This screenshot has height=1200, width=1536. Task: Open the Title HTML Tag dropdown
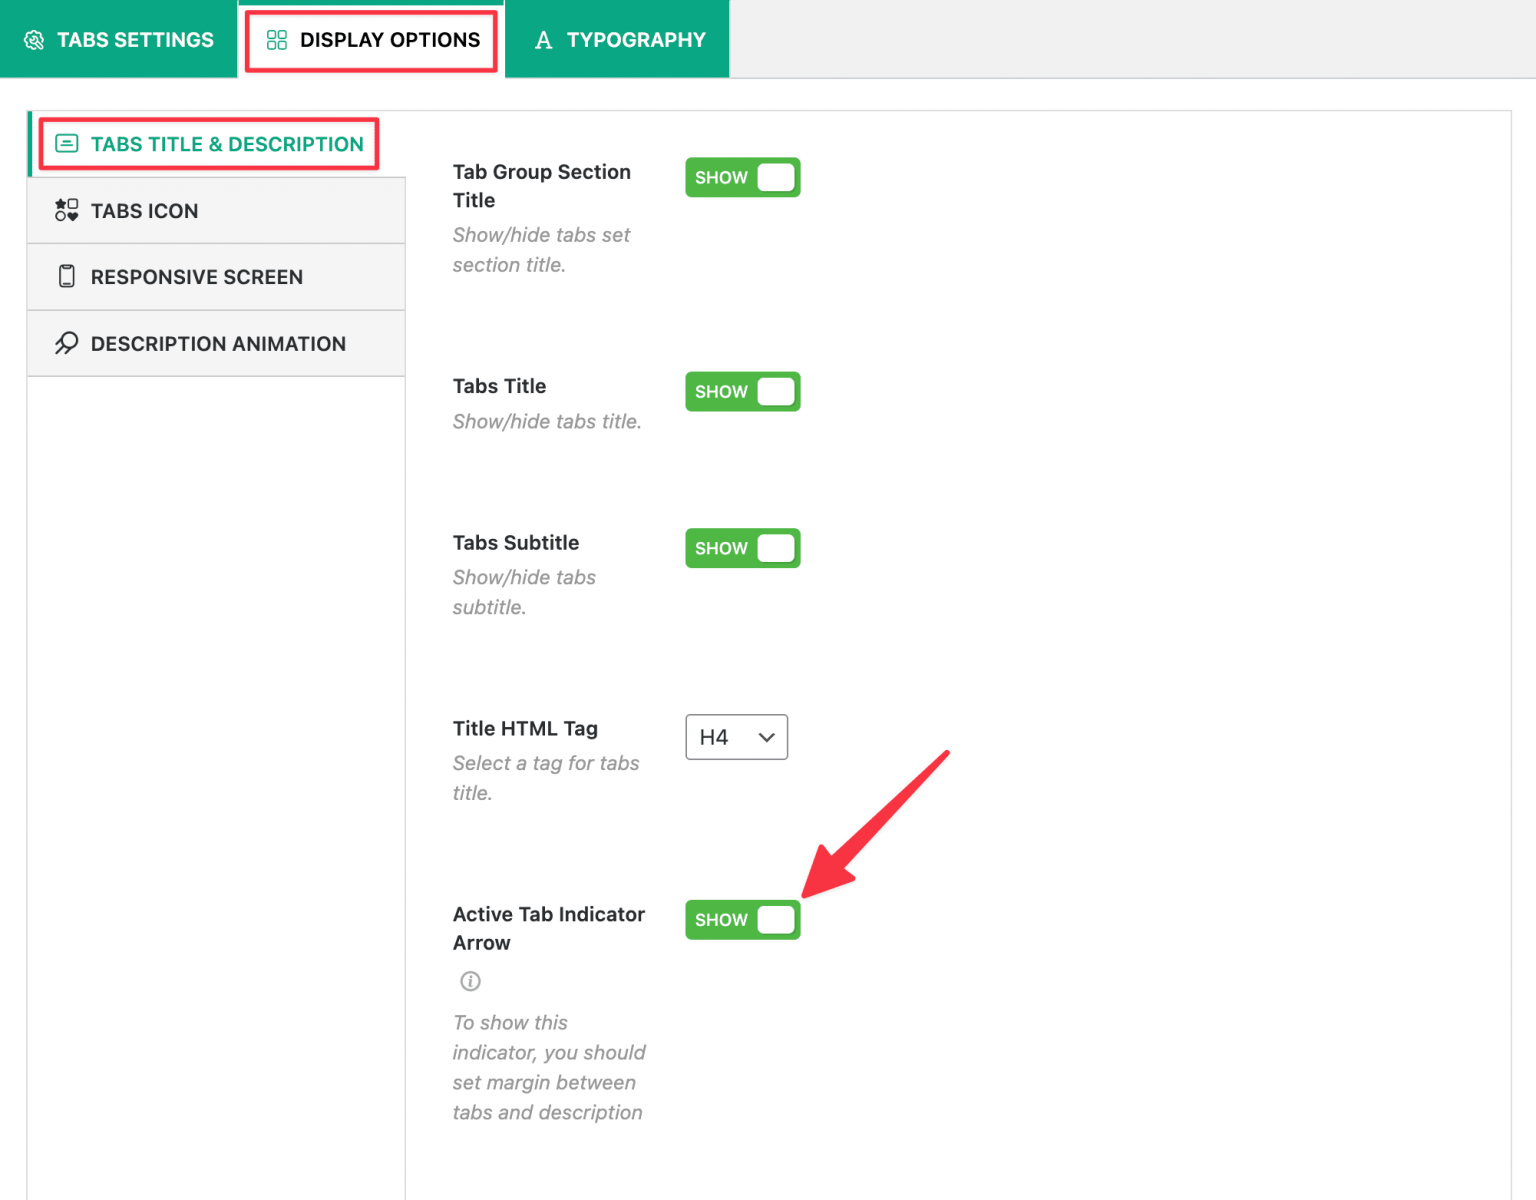click(737, 737)
